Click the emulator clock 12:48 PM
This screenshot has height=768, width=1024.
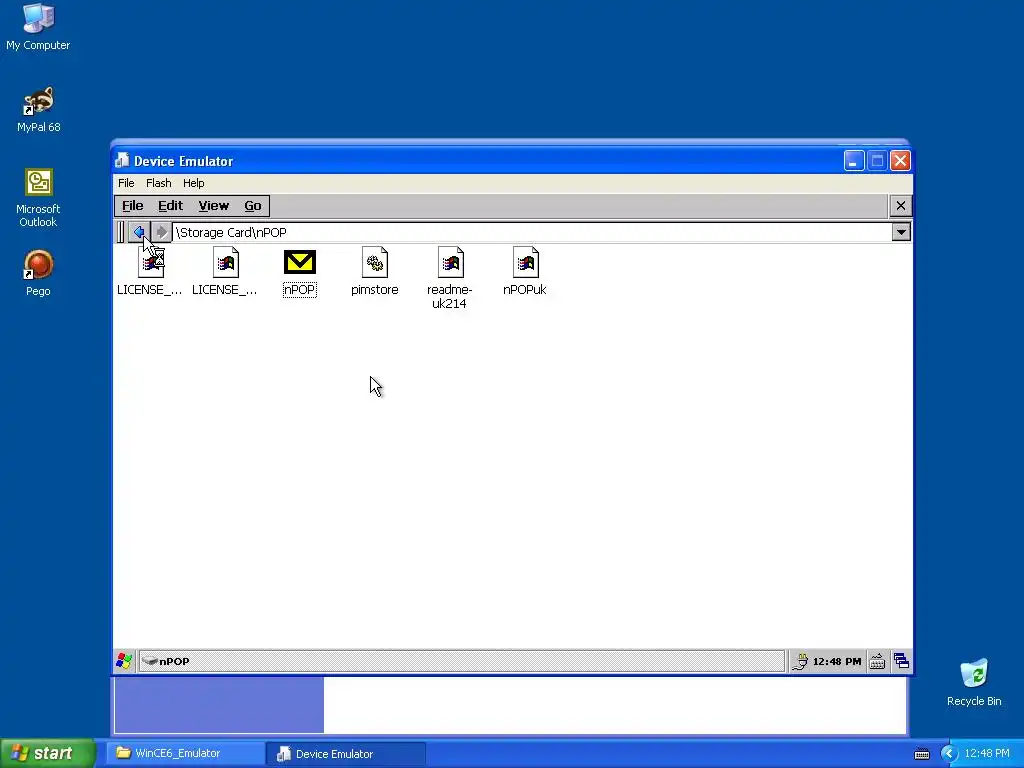coord(837,662)
